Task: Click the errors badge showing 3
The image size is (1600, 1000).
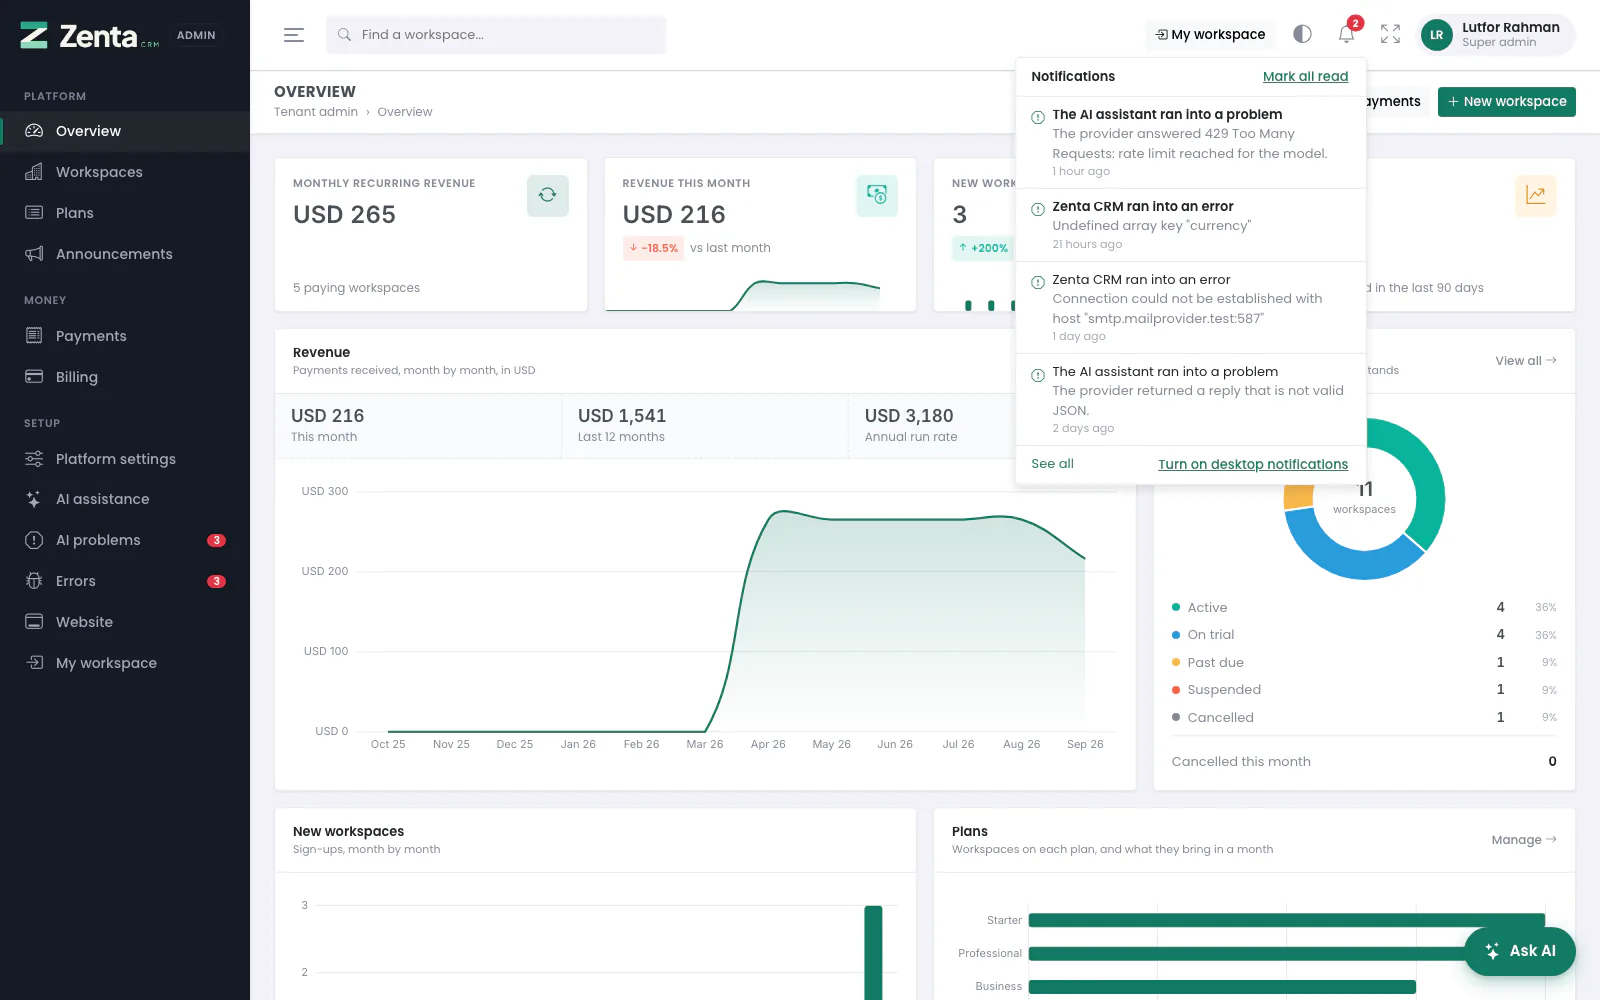Action: tap(216, 581)
